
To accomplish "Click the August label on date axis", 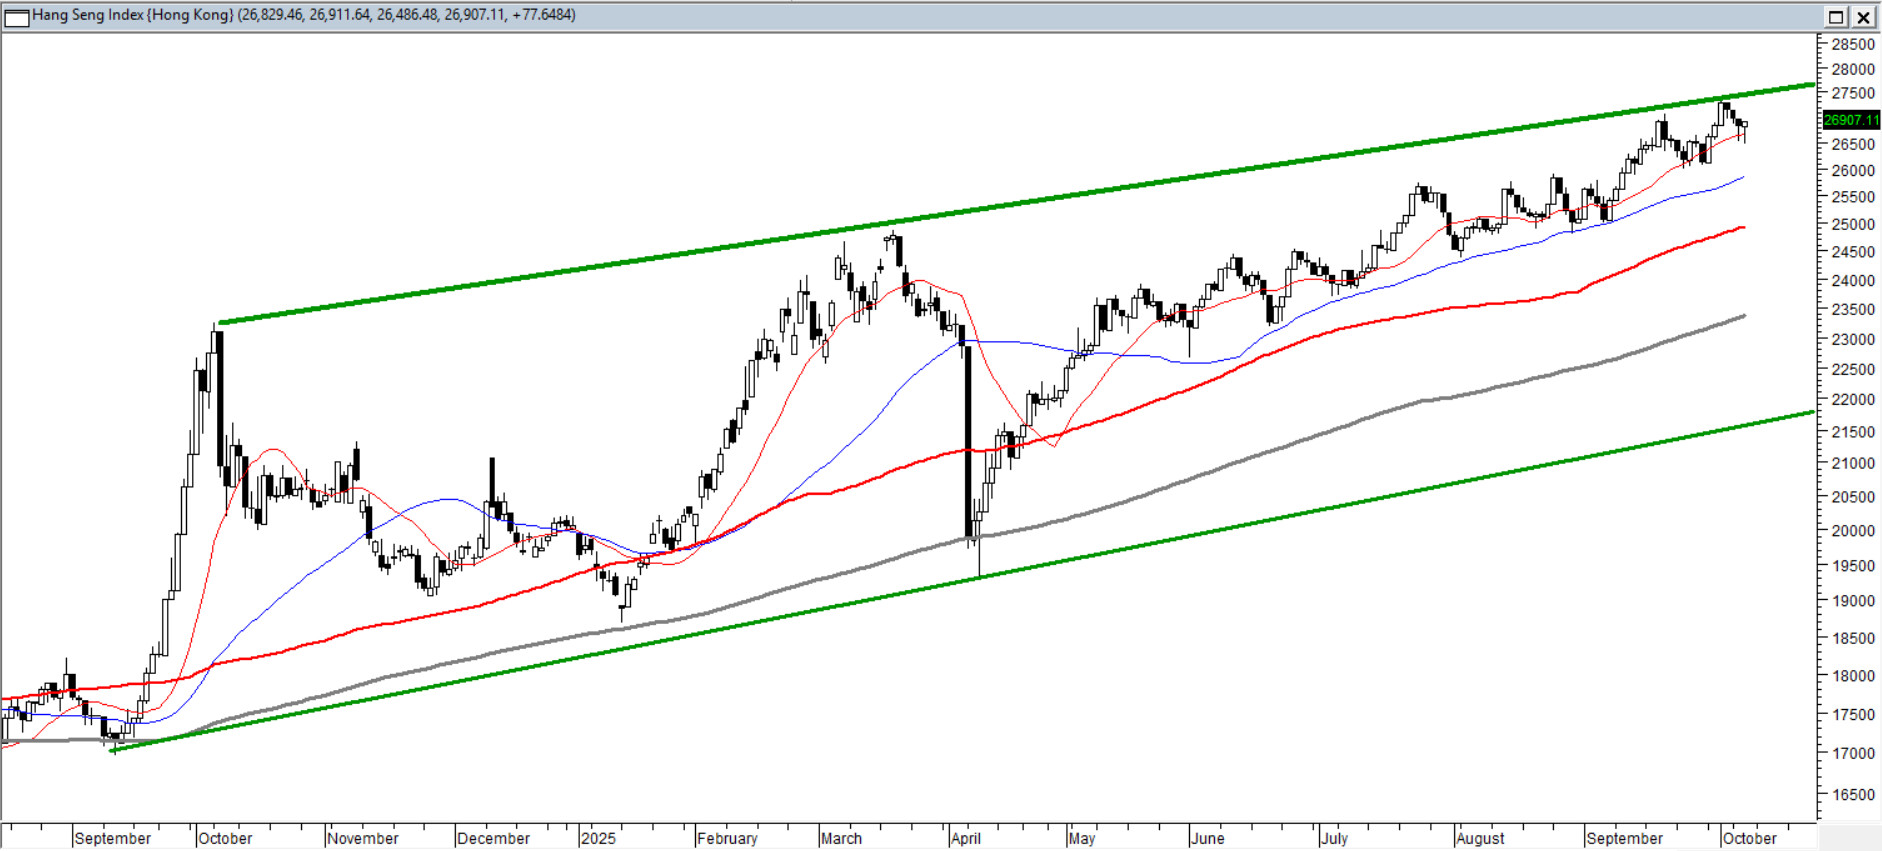I will point(1480,838).
